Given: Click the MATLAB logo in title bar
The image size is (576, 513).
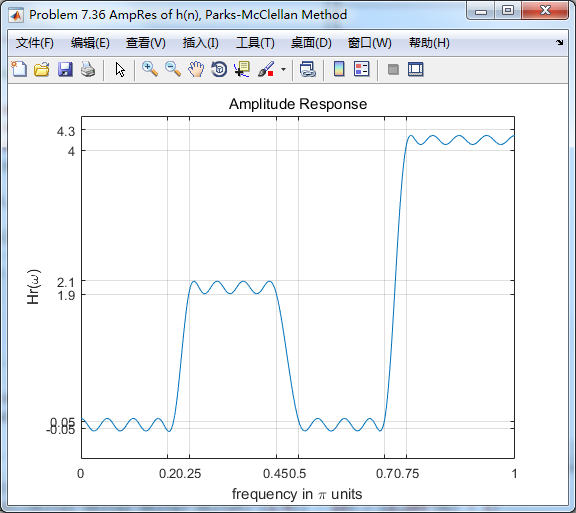Looking at the screenshot, I should pos(16,15).
